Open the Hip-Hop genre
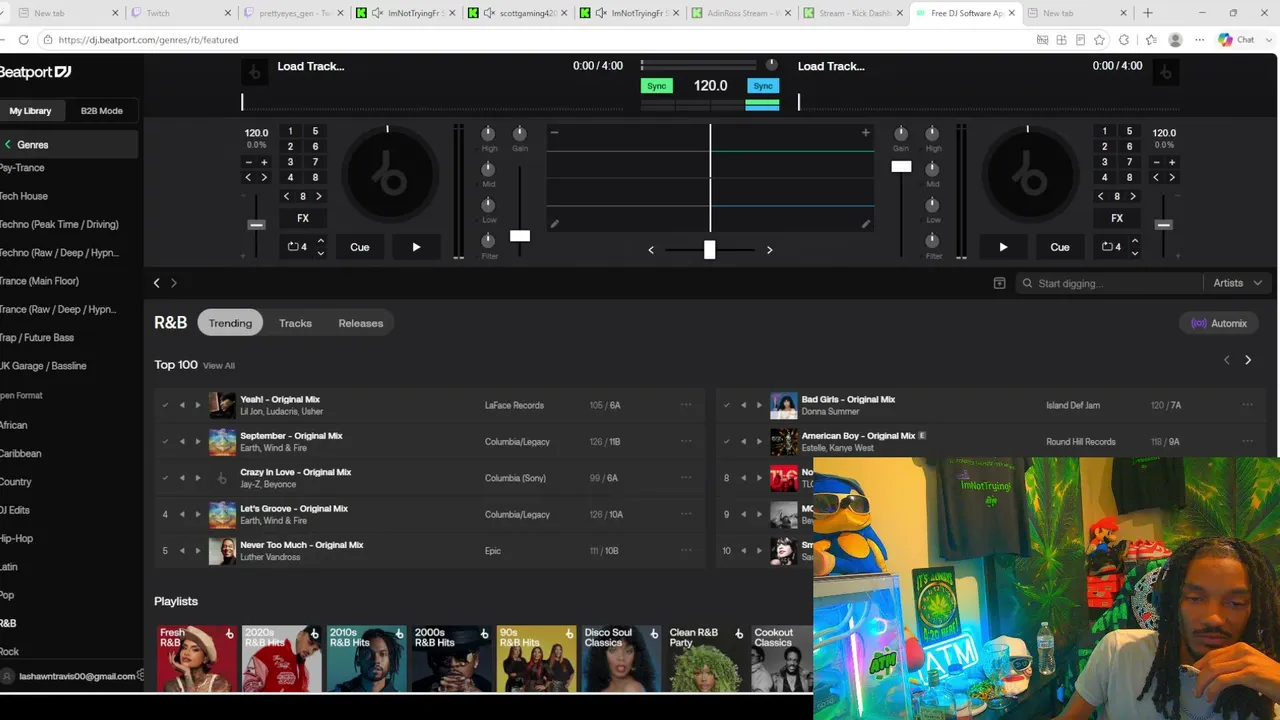The height and width of the screenshot is (720, 1280). pyautogui.click(x=17, y=538)
